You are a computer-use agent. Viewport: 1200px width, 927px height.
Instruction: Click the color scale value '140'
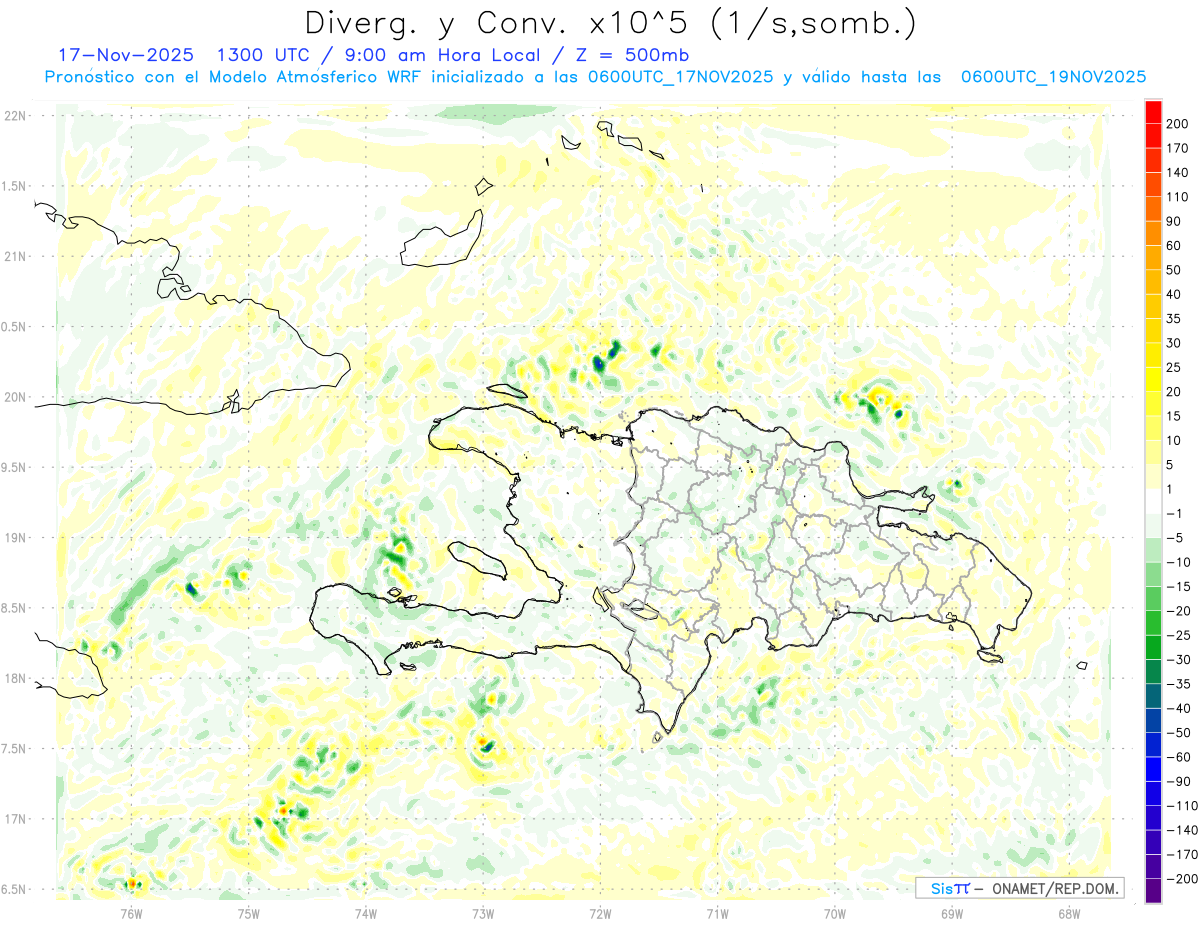coord(1178,172)
